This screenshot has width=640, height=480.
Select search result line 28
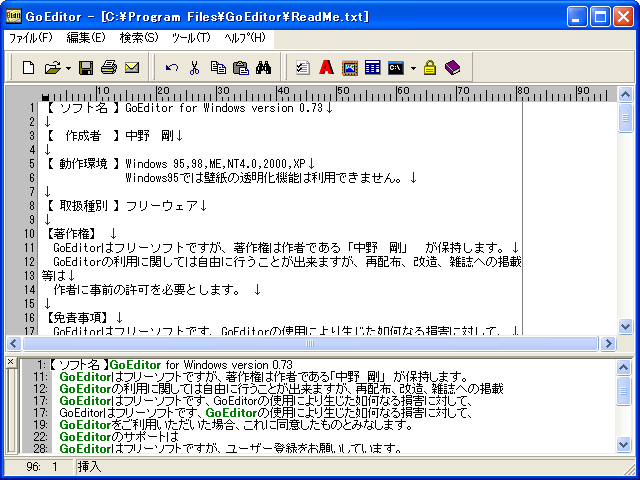(x=231, y=449)
